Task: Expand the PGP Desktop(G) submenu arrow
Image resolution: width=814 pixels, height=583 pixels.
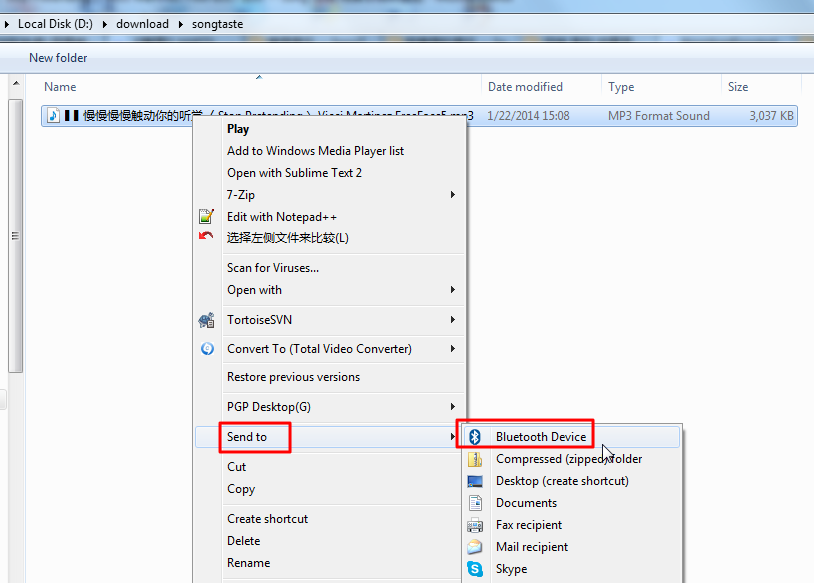Action: pos(453,407)
